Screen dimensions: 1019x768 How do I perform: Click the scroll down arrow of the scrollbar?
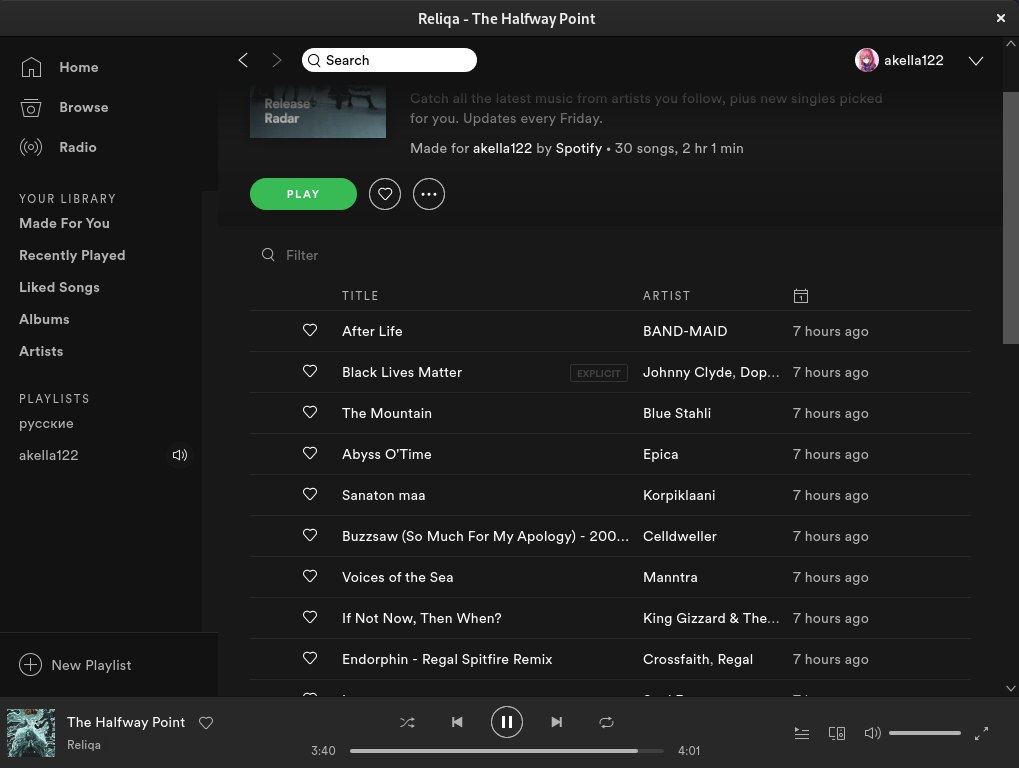coord(1011,688)
